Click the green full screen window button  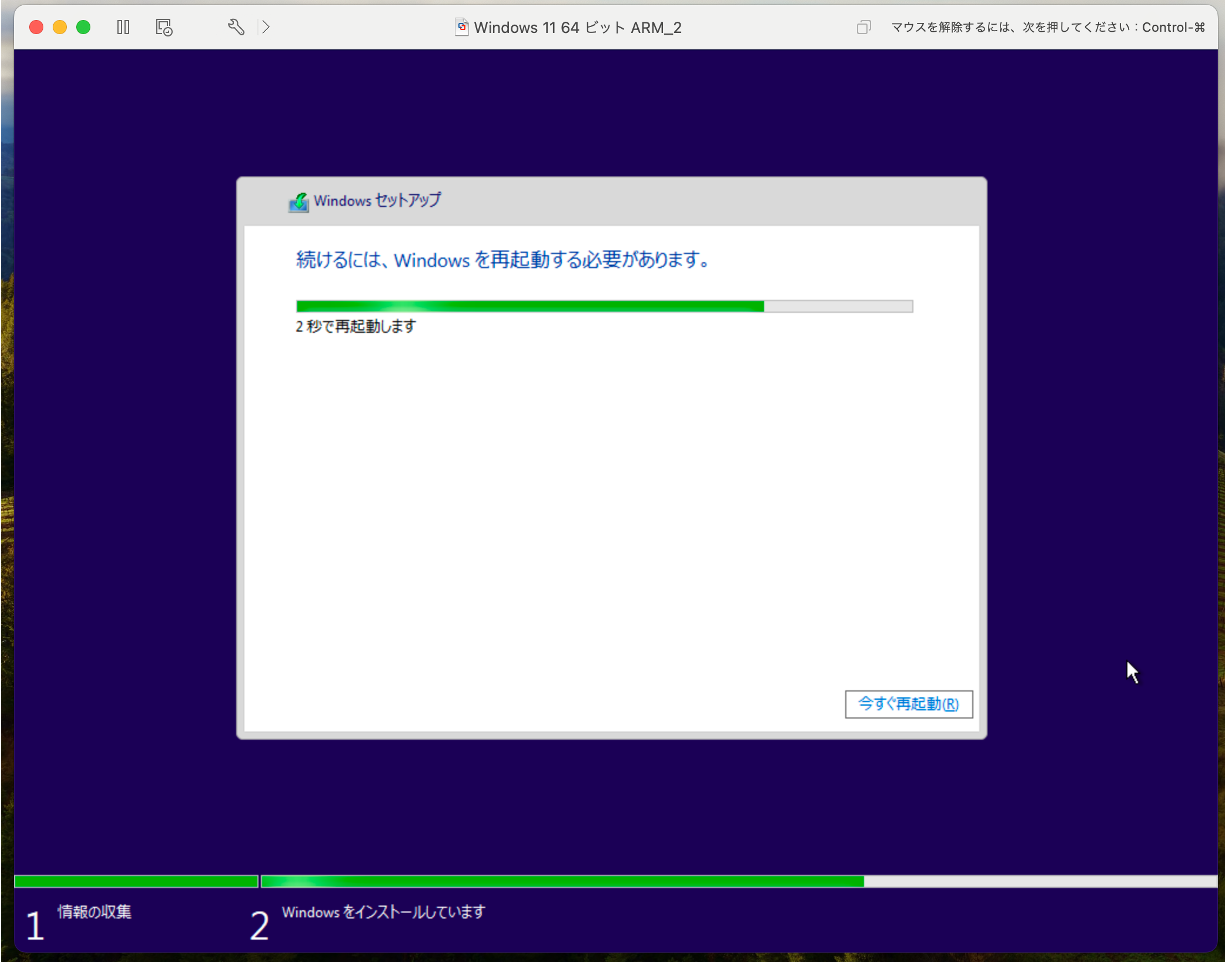[83, 27]
